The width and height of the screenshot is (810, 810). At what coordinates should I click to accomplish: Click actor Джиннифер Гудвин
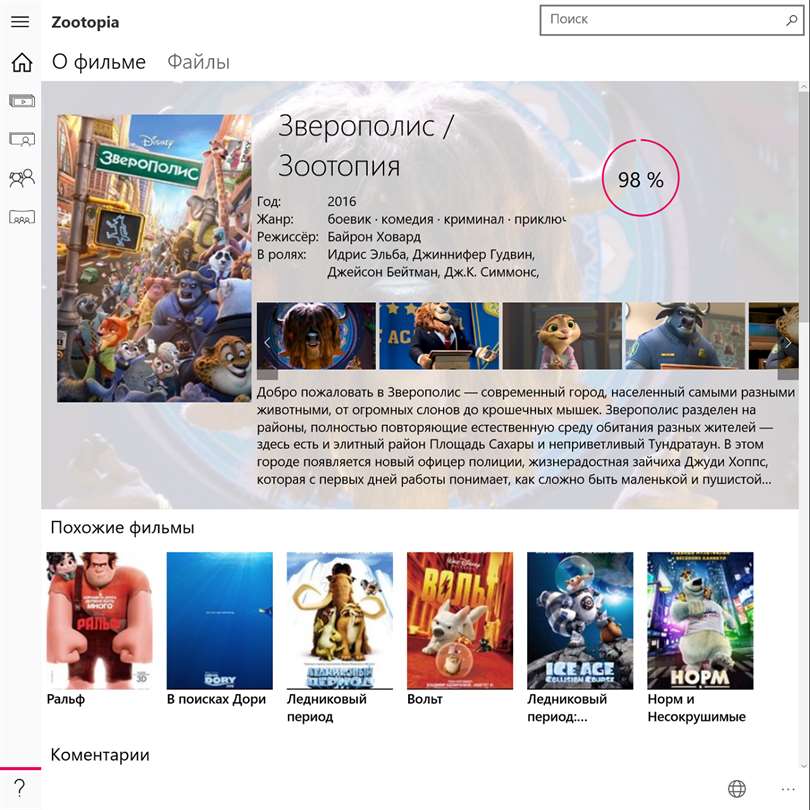(x=473, y=254)
